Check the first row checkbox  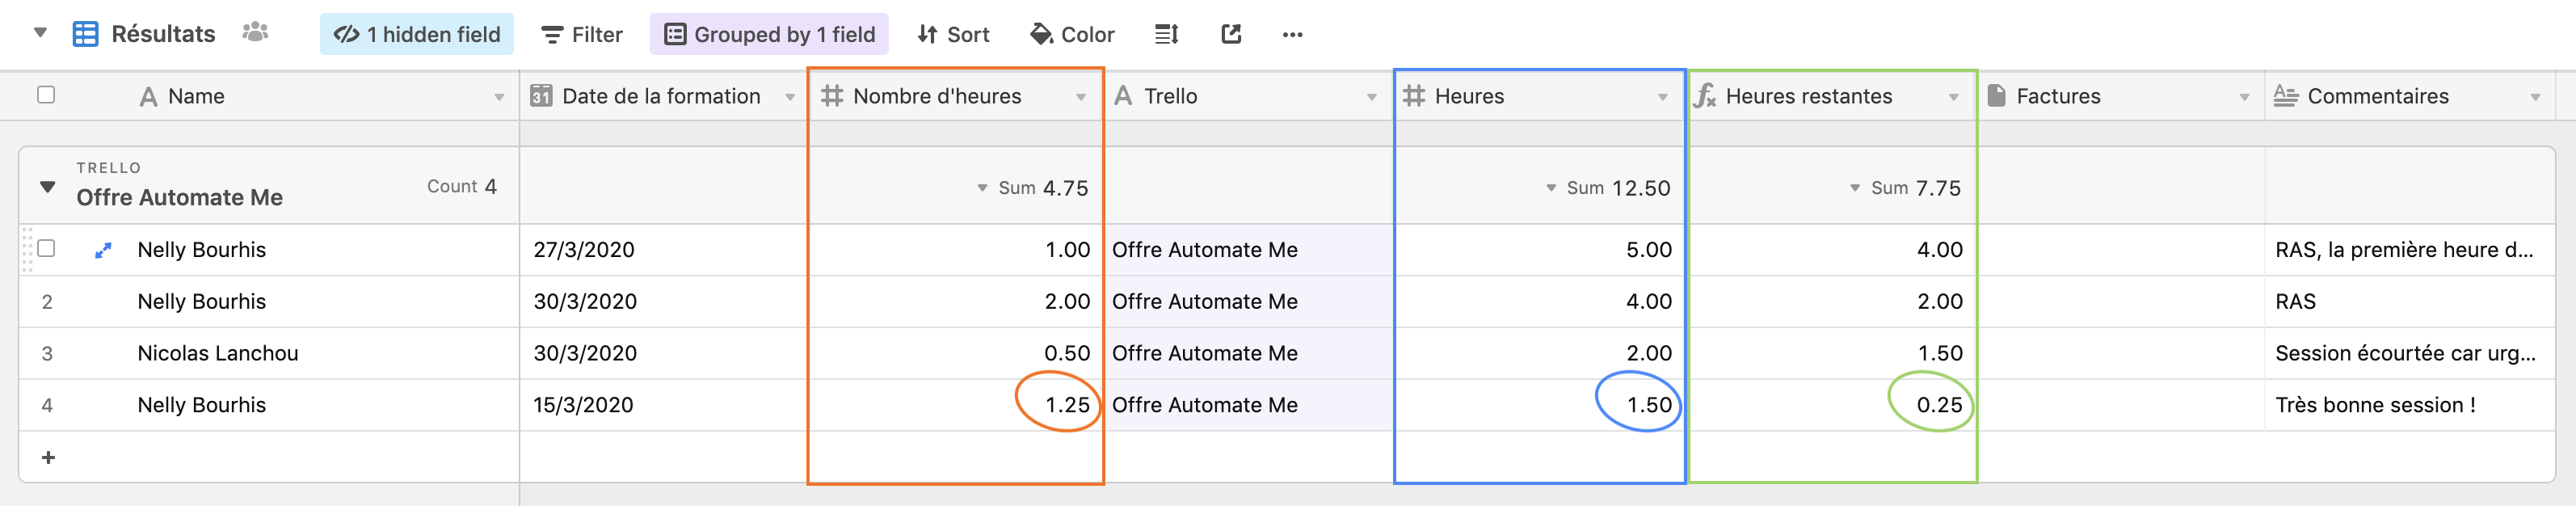click(x=46, y=249)
